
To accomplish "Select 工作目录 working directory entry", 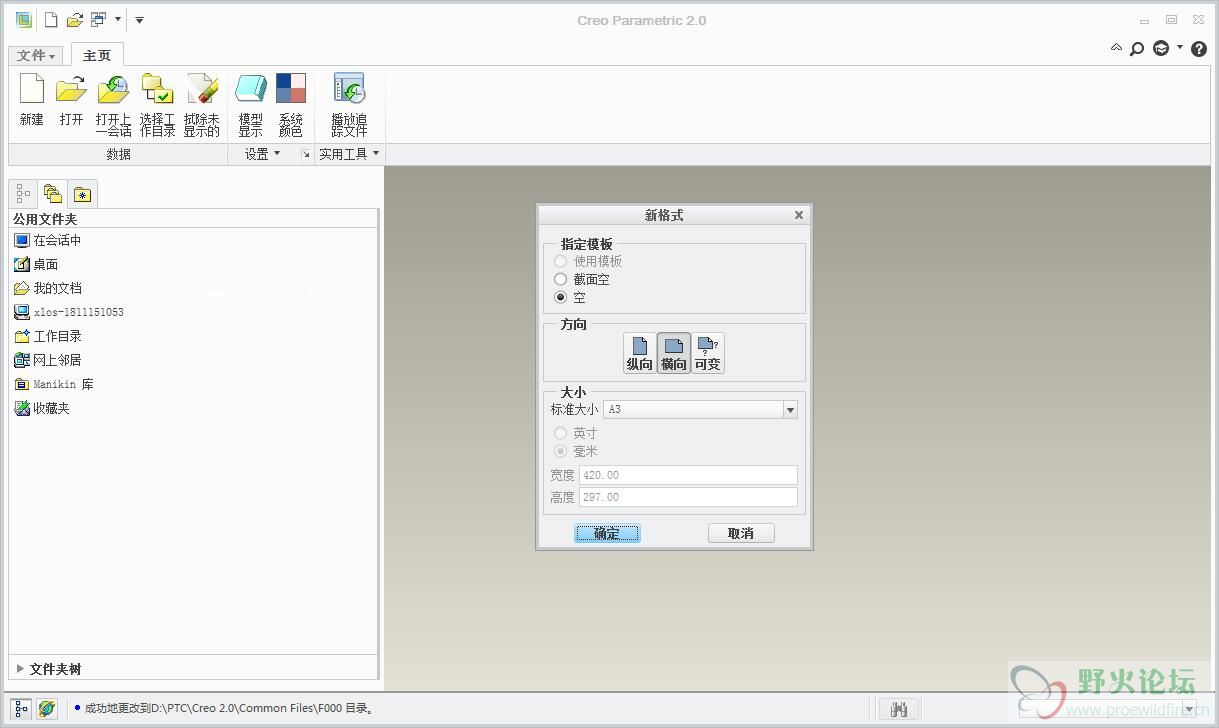I will click(x=48, y=336).
